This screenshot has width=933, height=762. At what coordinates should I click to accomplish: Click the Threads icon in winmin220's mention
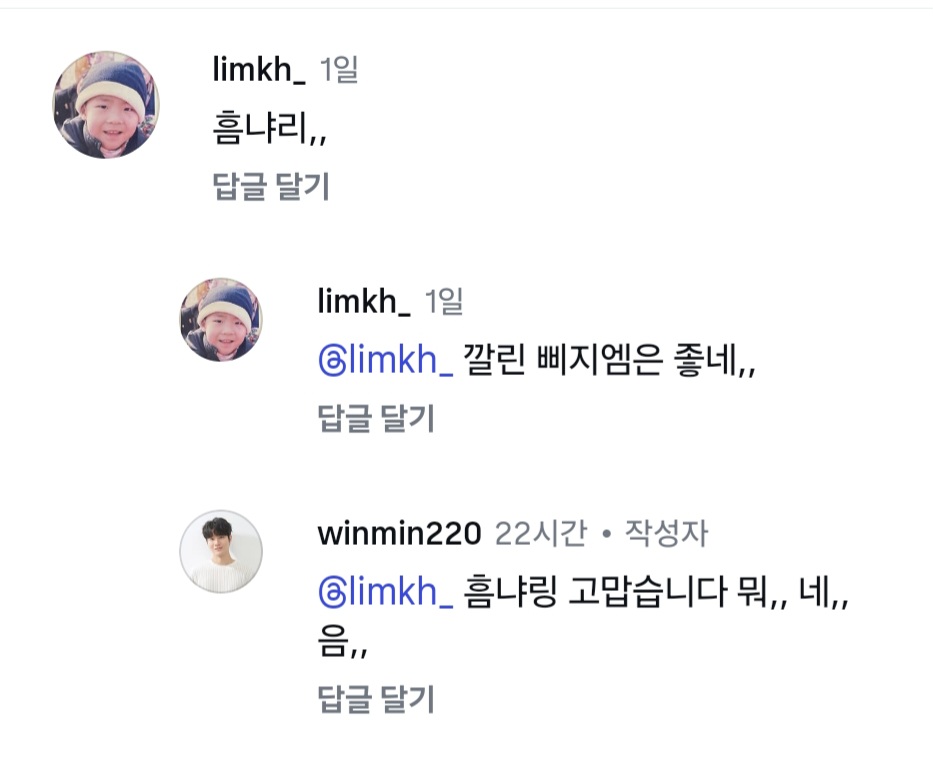(x=329, y=593)
